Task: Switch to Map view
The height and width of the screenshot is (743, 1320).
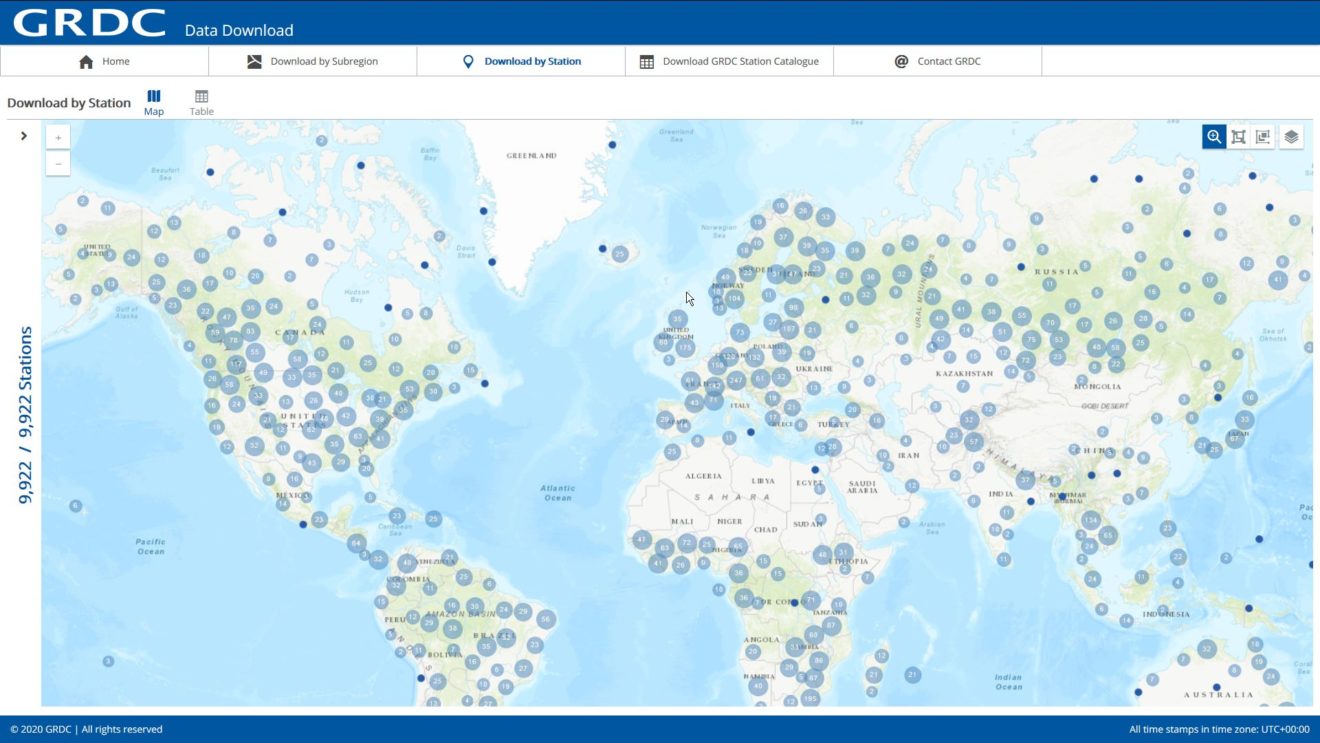Action: pos(154,102)
